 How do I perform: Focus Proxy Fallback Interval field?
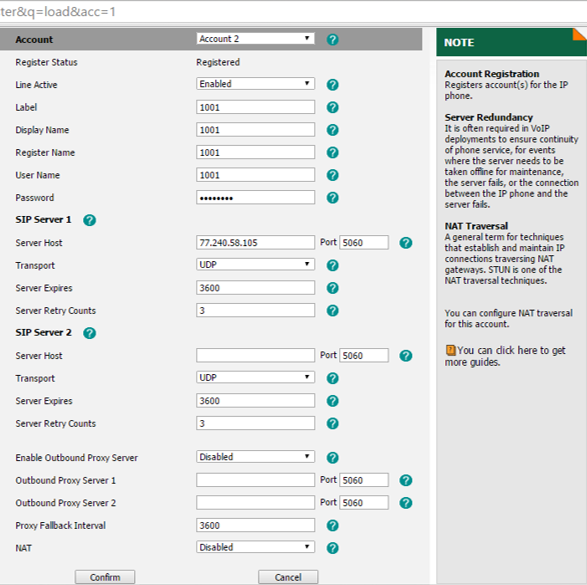(255, 525)
